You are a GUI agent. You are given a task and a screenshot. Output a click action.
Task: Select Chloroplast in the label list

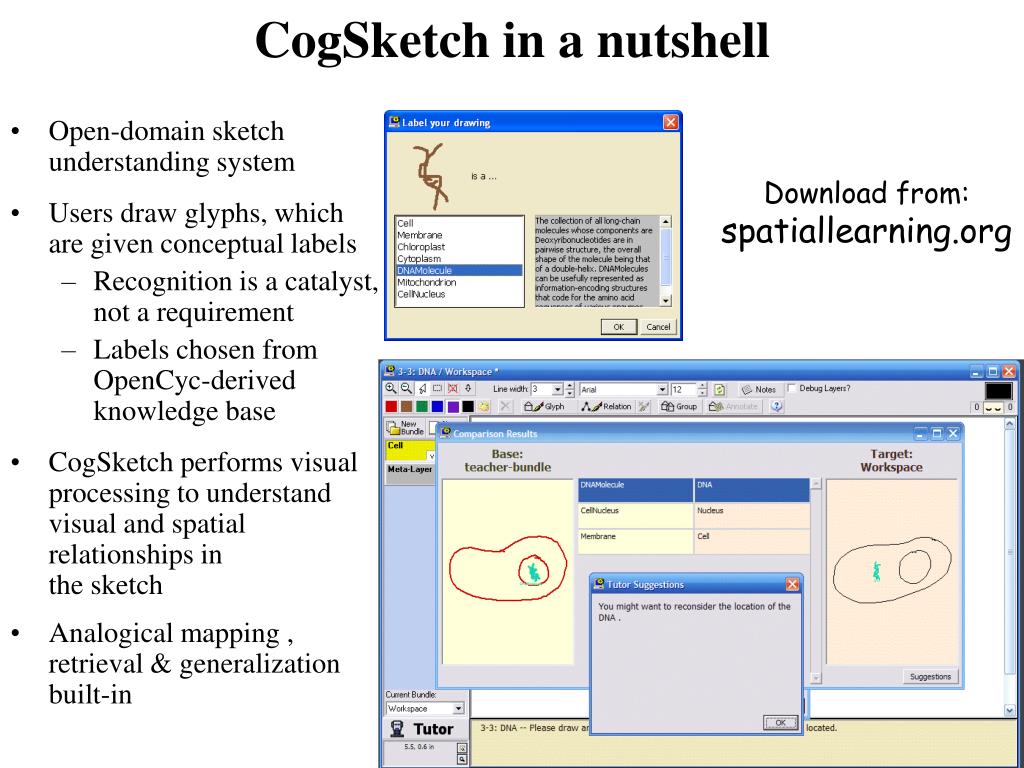coord(458,247)
